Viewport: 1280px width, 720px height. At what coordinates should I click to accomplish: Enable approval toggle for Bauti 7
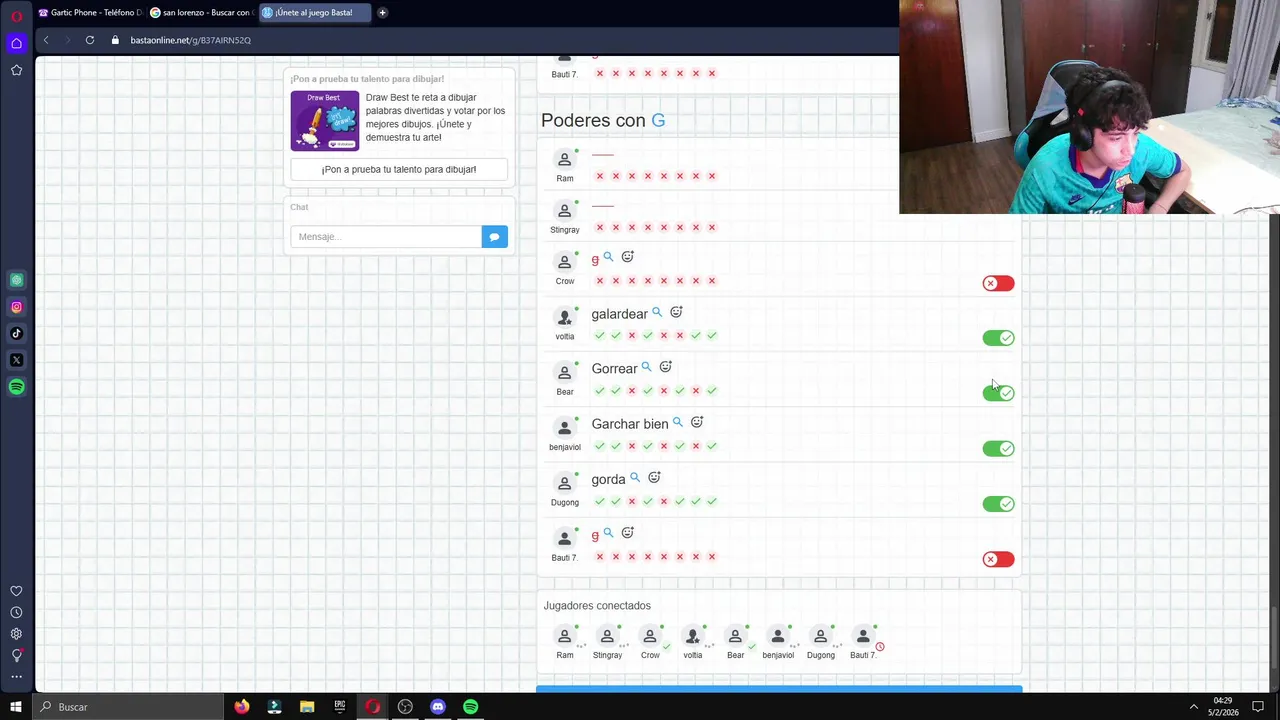coord(998,559)
